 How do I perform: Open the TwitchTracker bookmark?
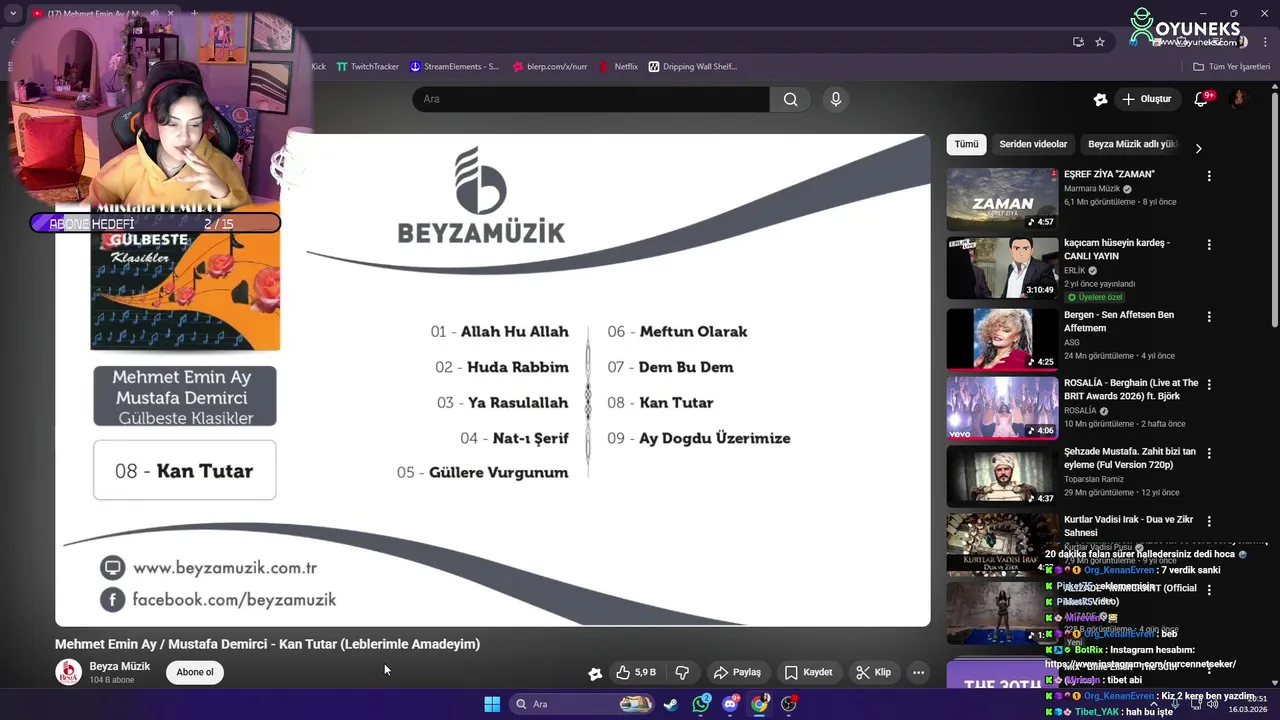pos(367,67)
